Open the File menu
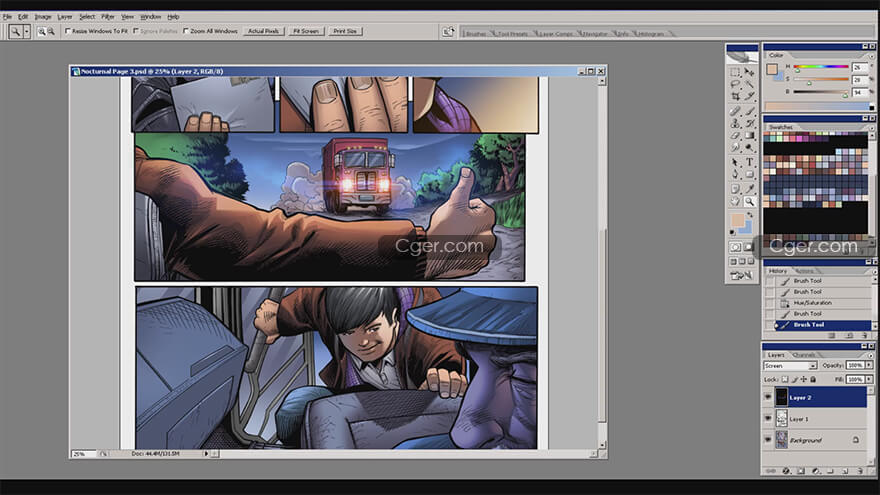 (x=7, y=17)
